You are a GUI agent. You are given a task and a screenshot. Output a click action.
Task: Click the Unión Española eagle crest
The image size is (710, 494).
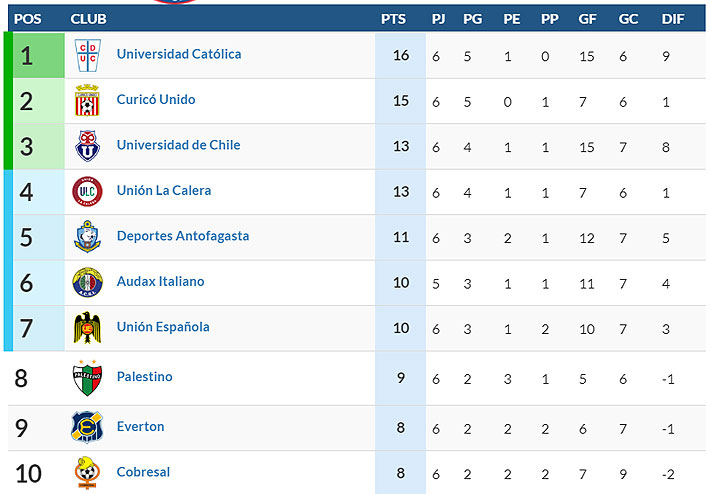pyautogui.click(x=87, y=327)
